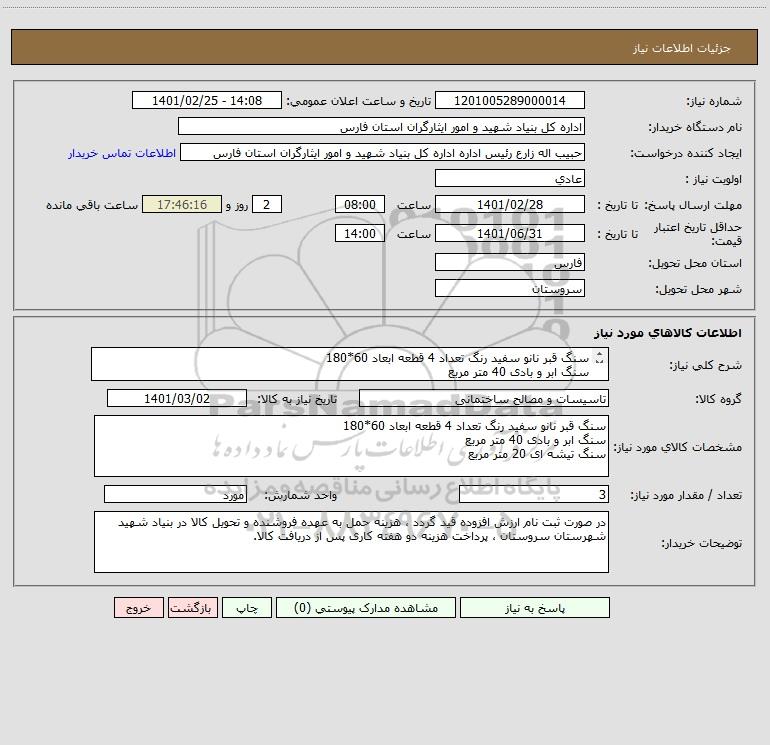The image size is (770, 745).
Task: Click the label ساعت باقی مانده
Action: (x=92, y=205)
